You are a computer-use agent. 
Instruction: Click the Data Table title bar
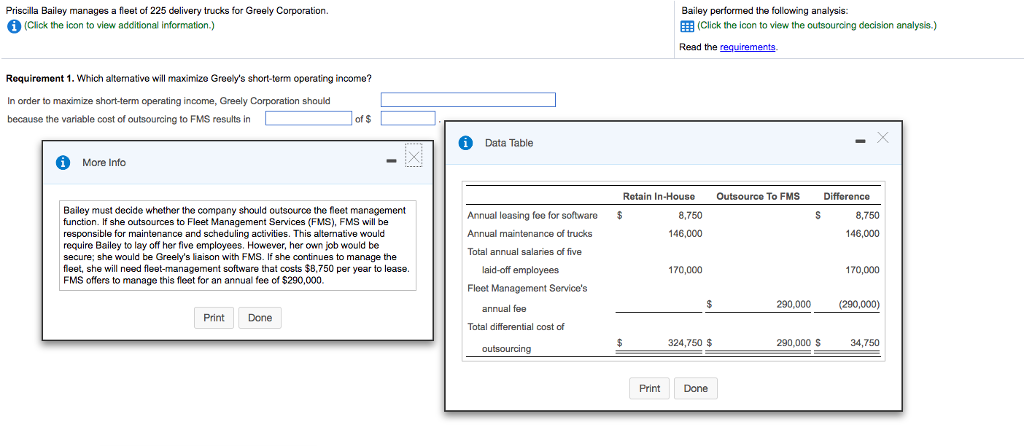pyautogui.click(x=673, y=143)
